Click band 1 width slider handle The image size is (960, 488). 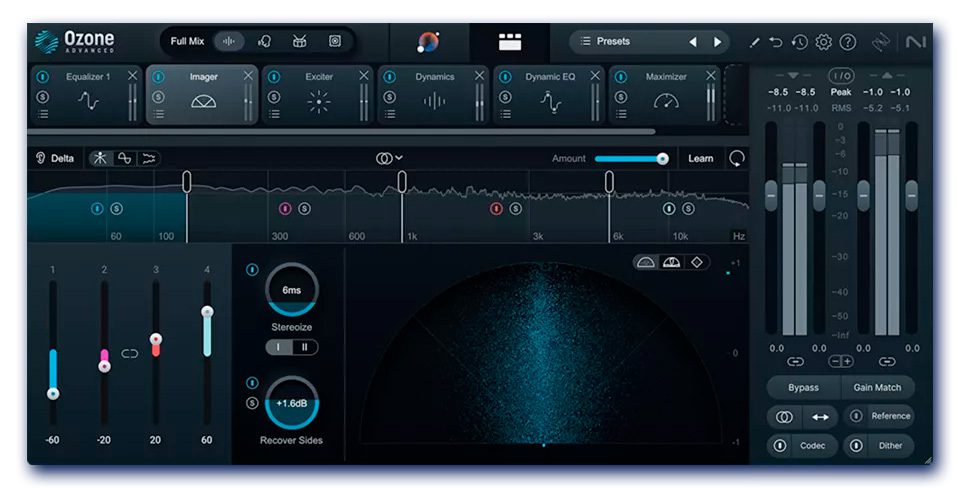point(53,394)
